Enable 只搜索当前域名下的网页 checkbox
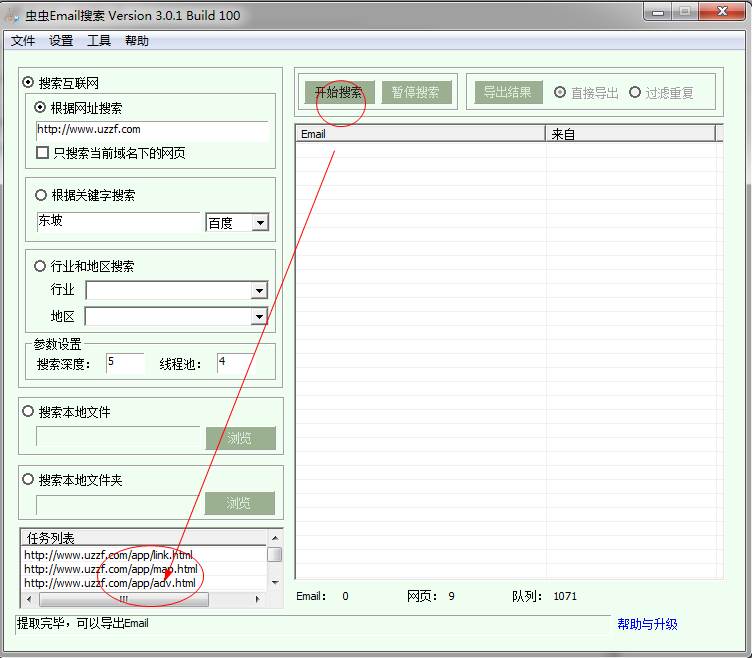Viewport: 752px width, 658px height. 42,153
